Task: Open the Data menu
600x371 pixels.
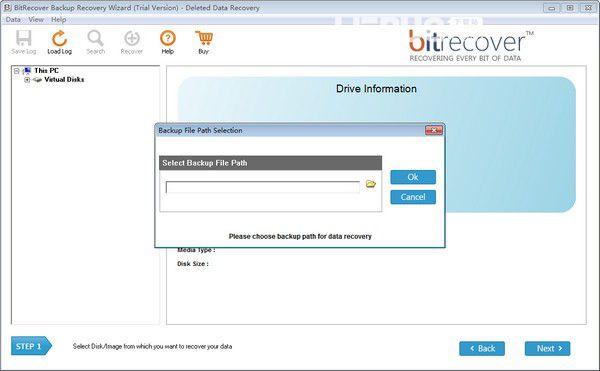Action: click(13, 20)
